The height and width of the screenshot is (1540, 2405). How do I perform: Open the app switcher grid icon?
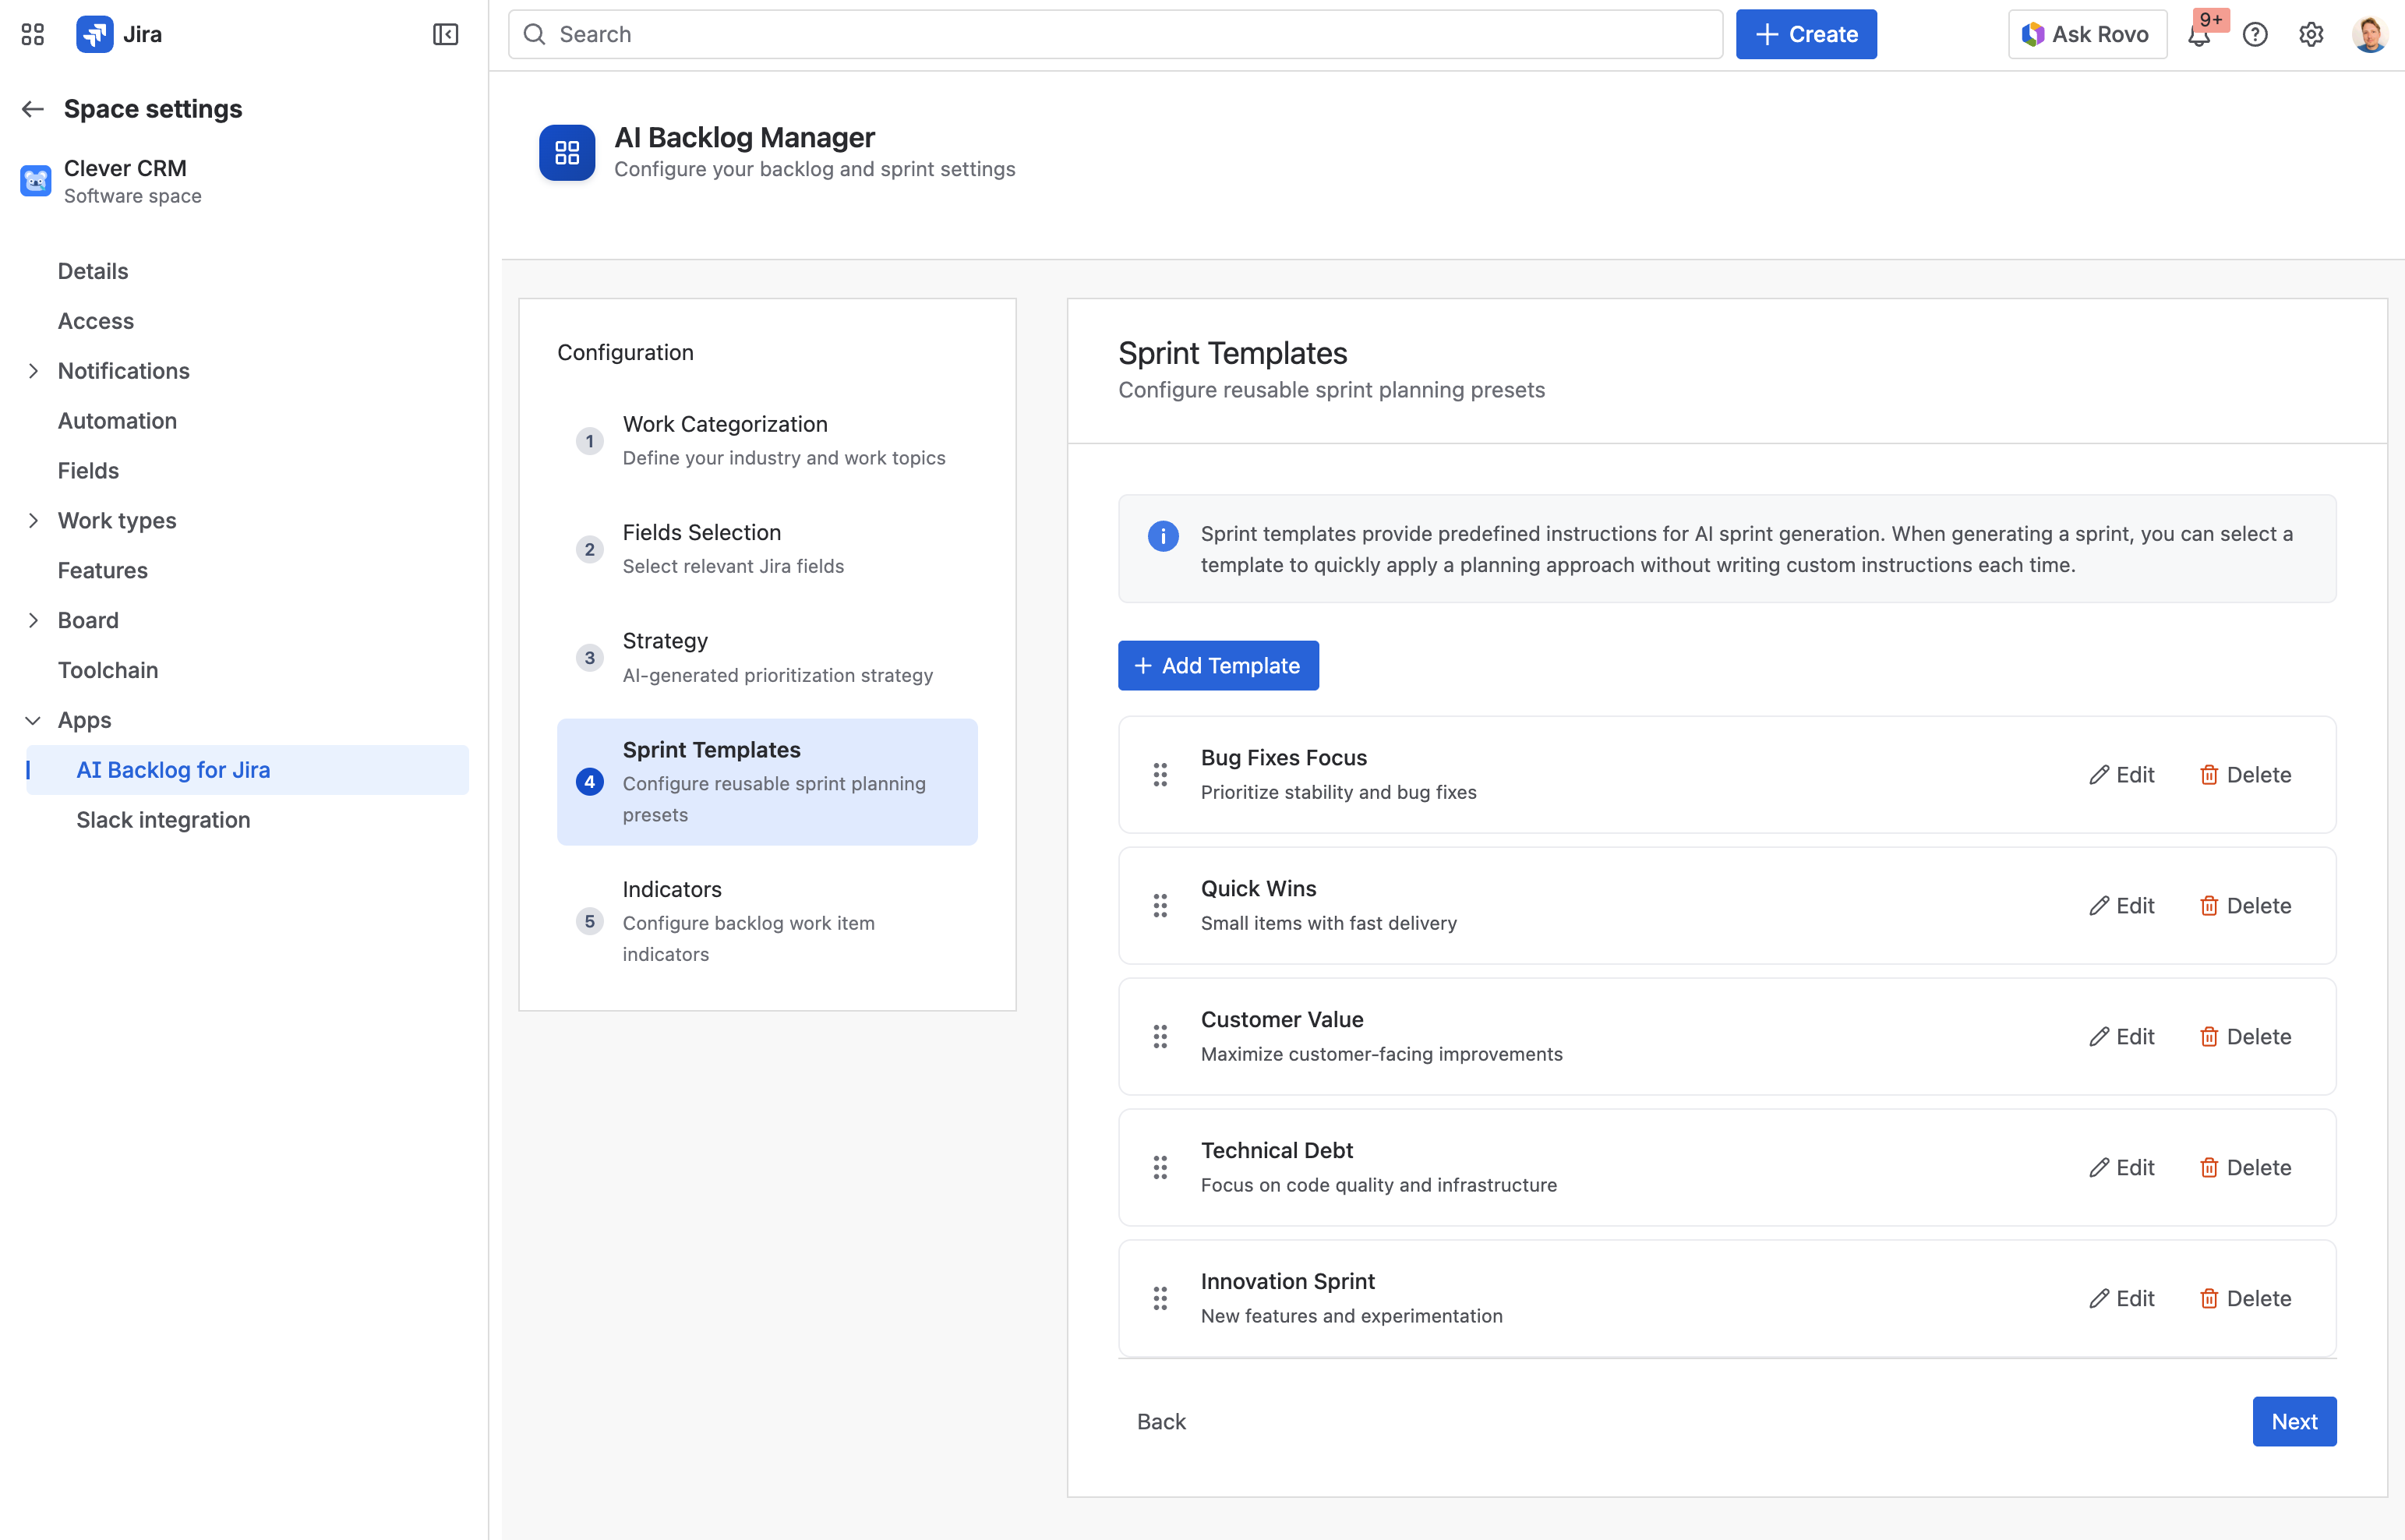(x=33, y=33)
